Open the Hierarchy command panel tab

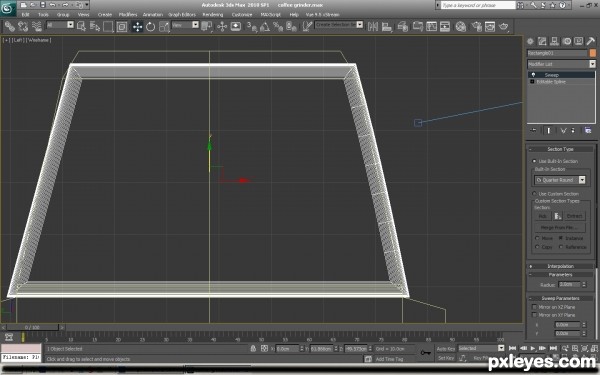click(x=554, y=41)
